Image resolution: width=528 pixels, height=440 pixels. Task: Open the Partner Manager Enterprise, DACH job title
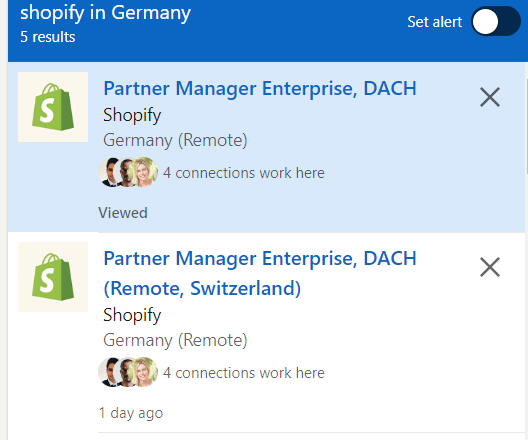[x=260, y=89]
